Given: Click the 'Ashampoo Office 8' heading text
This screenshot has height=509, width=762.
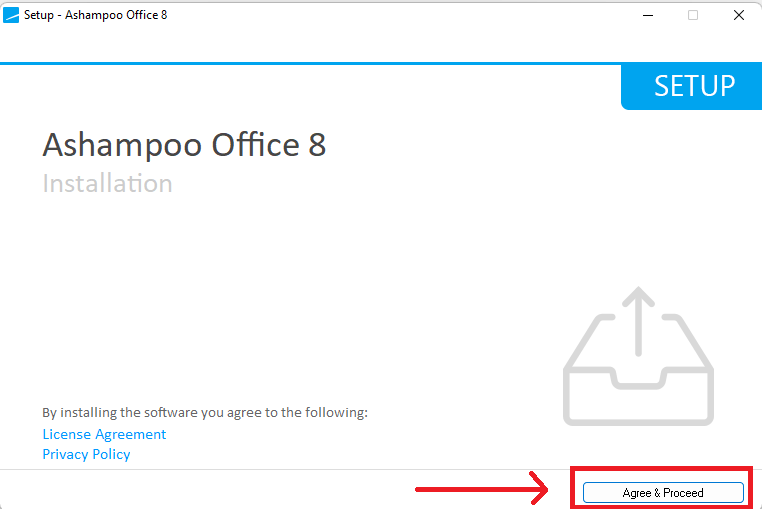Looking at the screenshot, I should [x=184, y=145].
